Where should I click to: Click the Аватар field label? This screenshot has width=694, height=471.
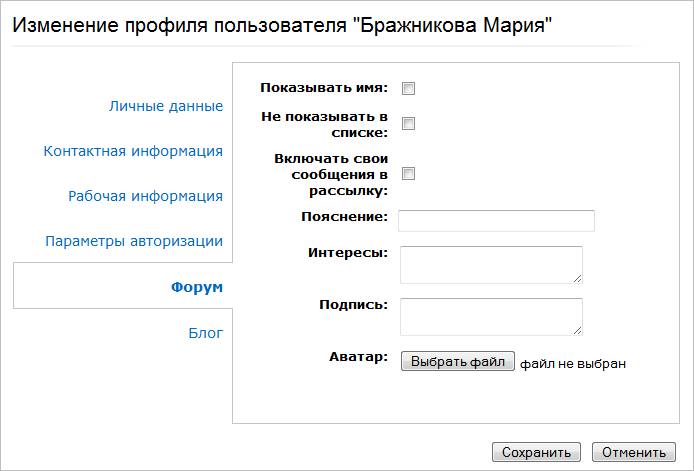coord(358,357)
